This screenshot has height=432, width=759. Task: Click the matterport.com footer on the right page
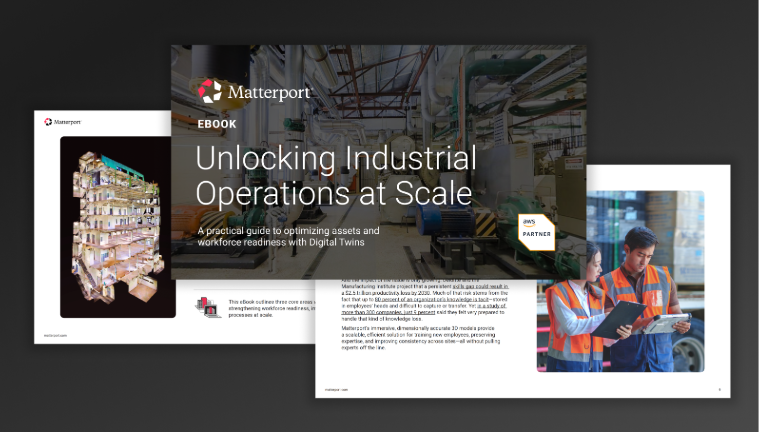click(338, 390)
